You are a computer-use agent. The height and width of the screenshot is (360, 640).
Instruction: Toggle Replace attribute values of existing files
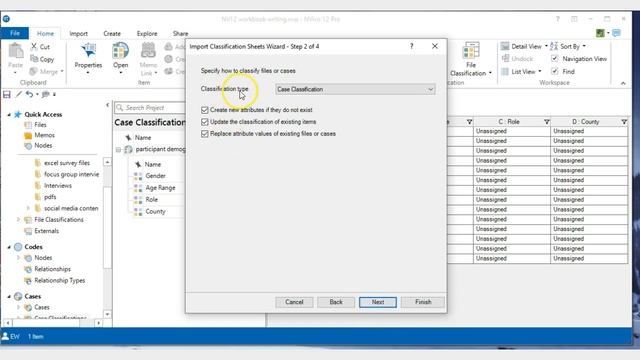[205, 134]
